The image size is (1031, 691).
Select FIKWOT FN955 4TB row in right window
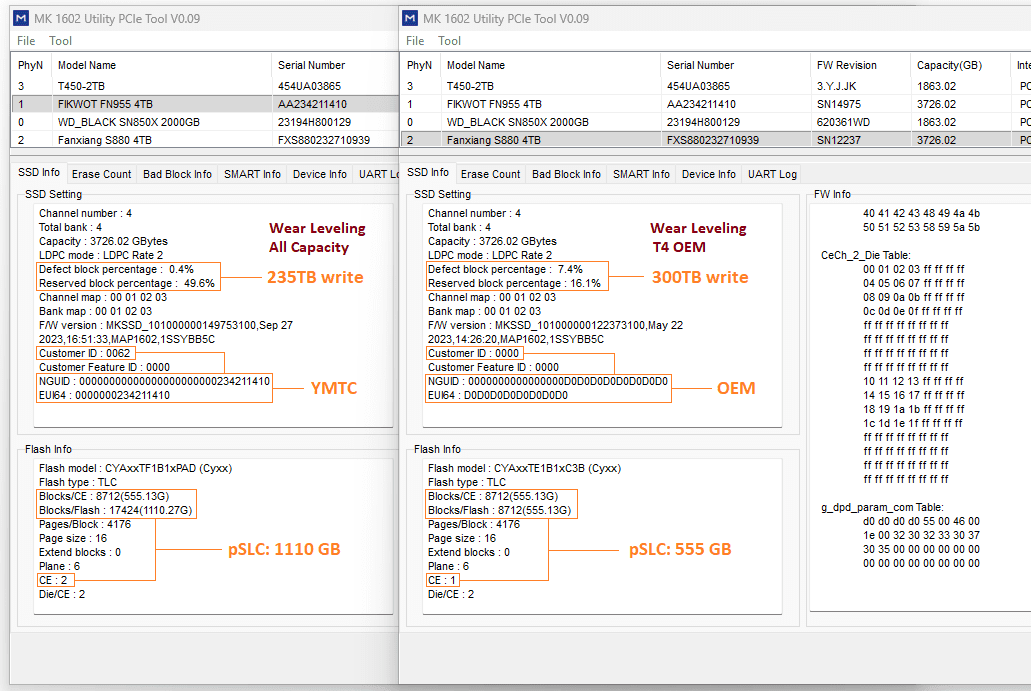pos(716,104)
